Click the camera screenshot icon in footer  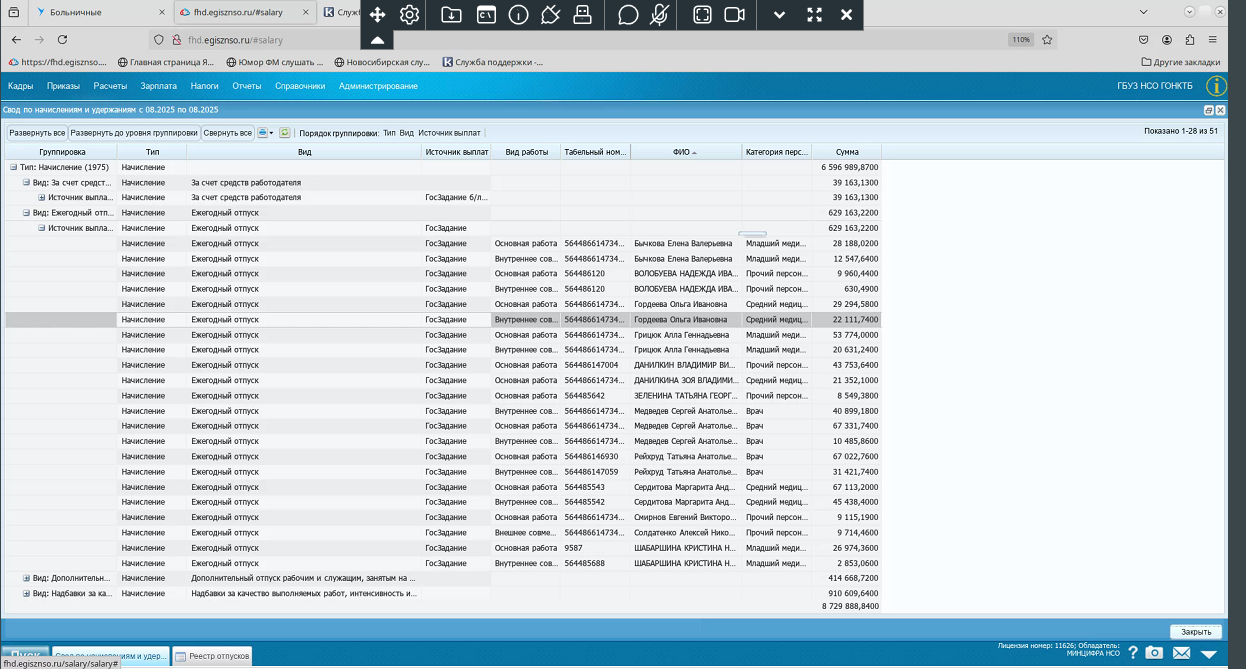tap(1154, 653)
